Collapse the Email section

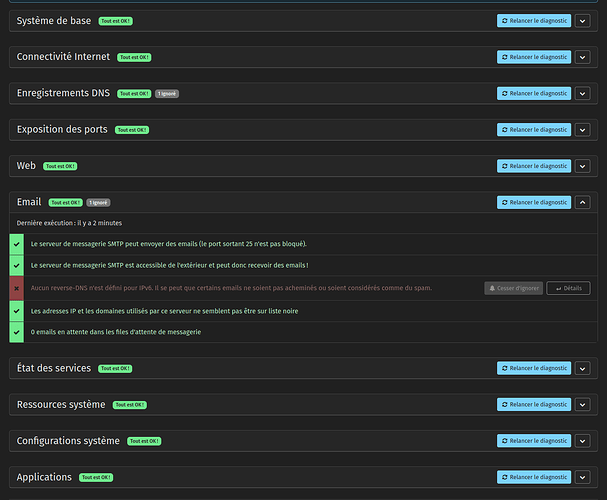click(582, 202)
